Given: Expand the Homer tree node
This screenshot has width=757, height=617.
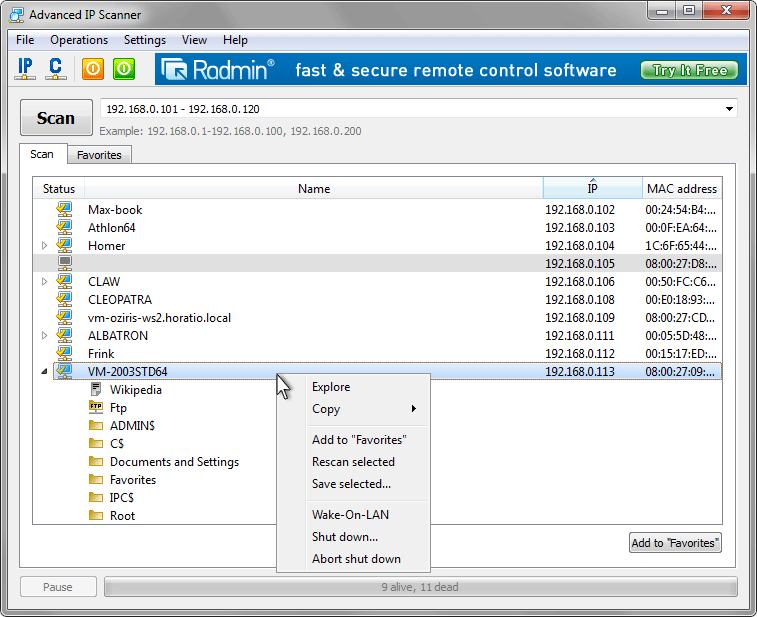Looking at the screenshot, I should point(44,245).
